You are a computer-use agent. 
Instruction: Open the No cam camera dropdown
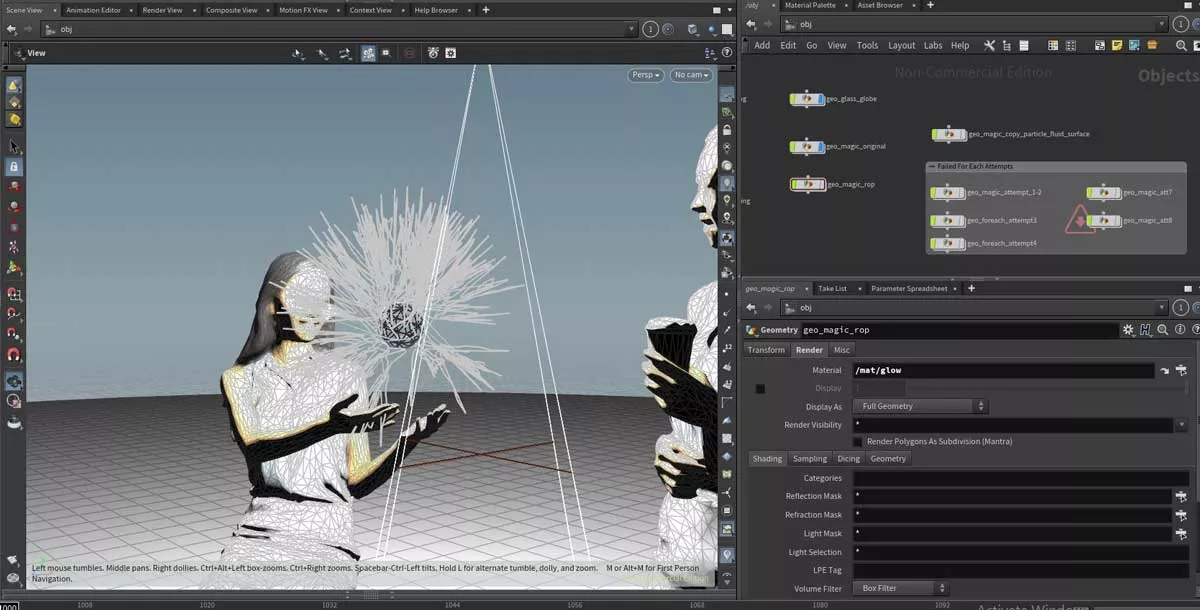[x=691, y=75]
